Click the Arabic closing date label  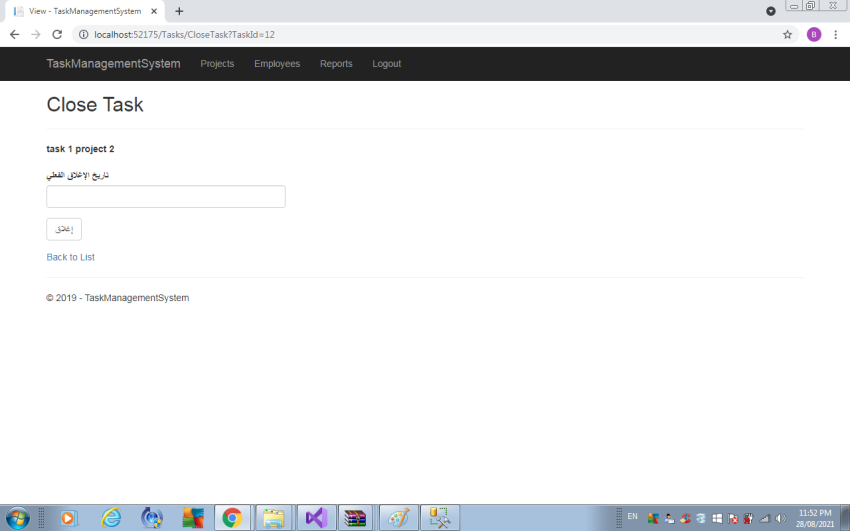click(x=78, y=175)
